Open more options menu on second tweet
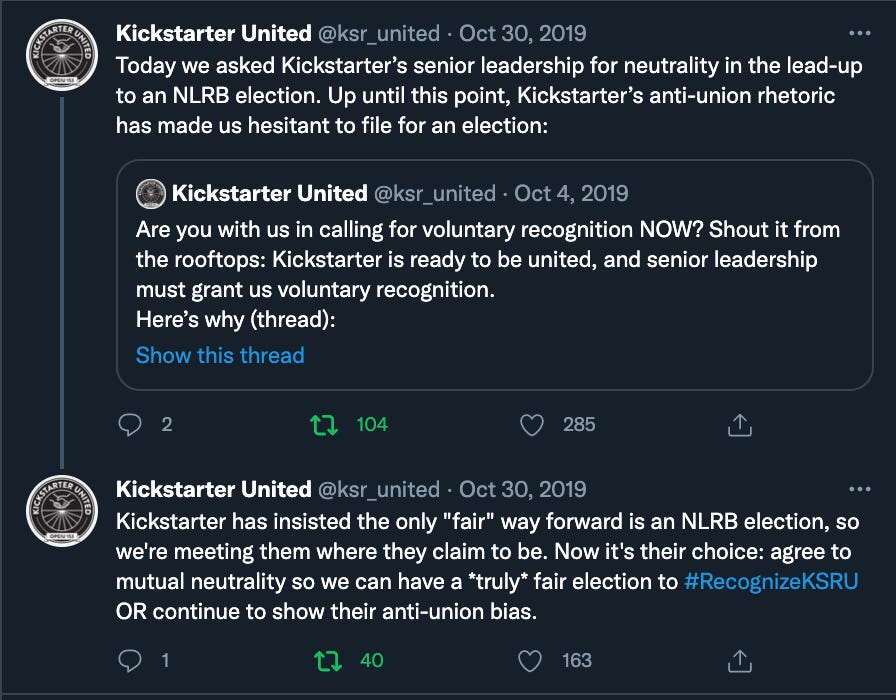 [x=858, y=489]
